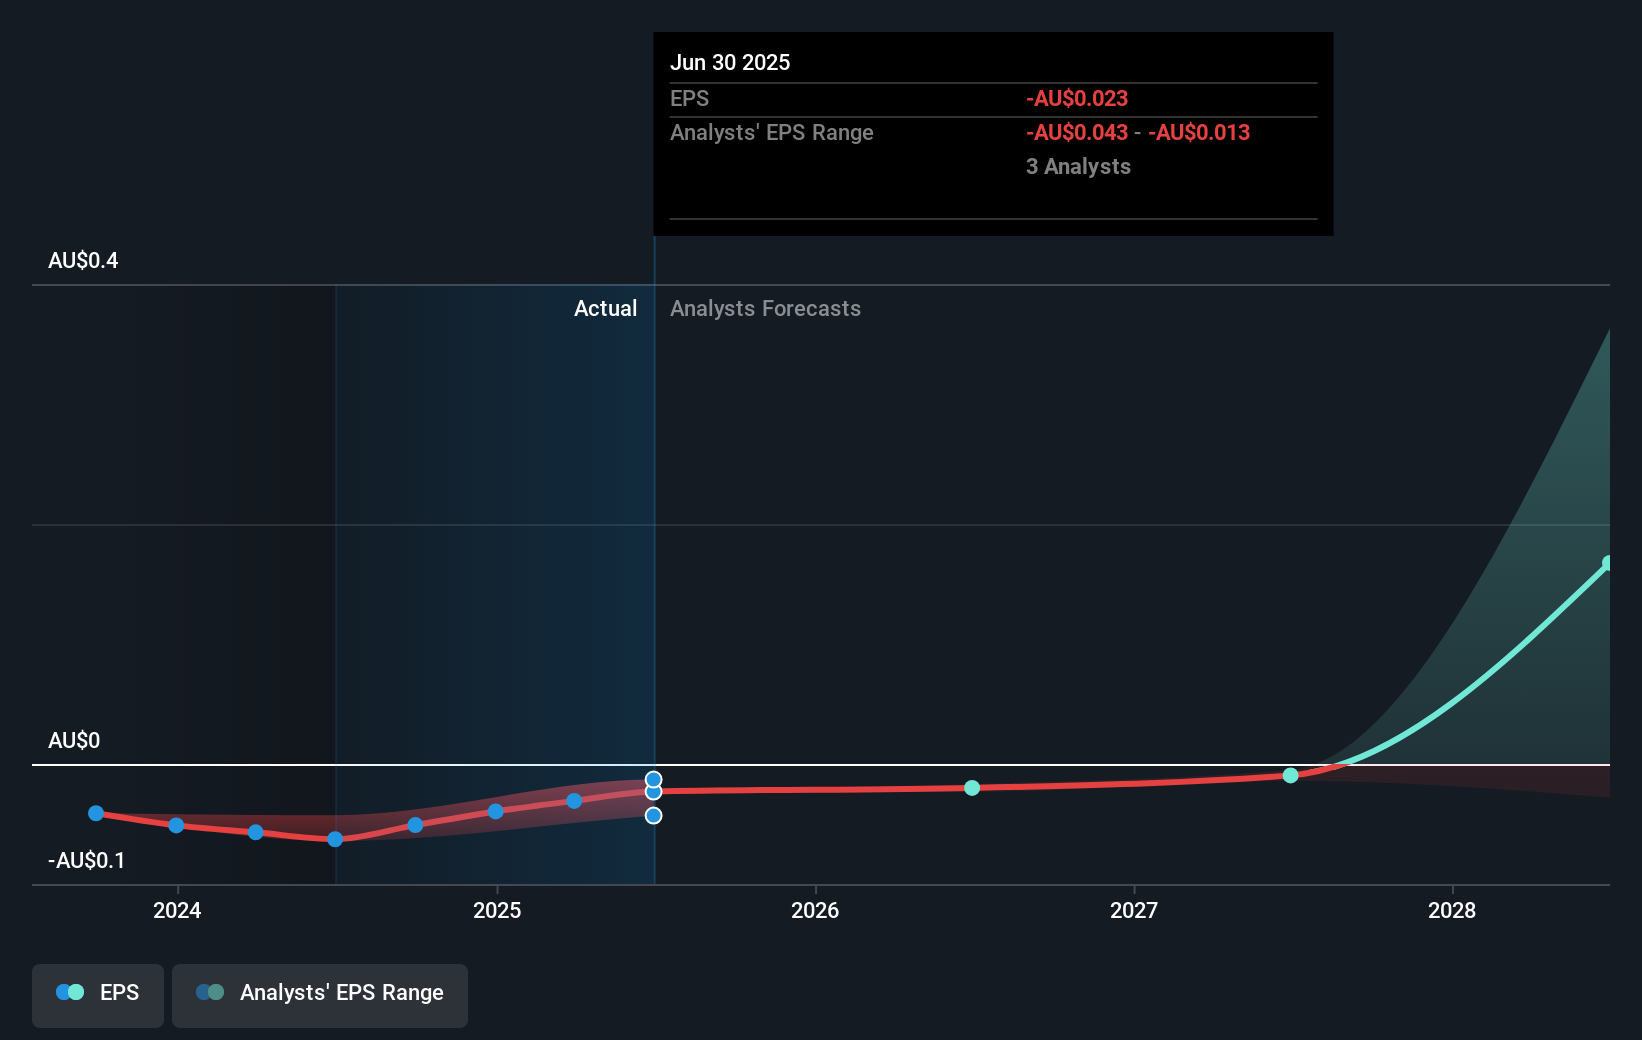Click the Analysts' EPS Range legend dots icon
The image size is (1642, 1040).
(x=209, y=992)
